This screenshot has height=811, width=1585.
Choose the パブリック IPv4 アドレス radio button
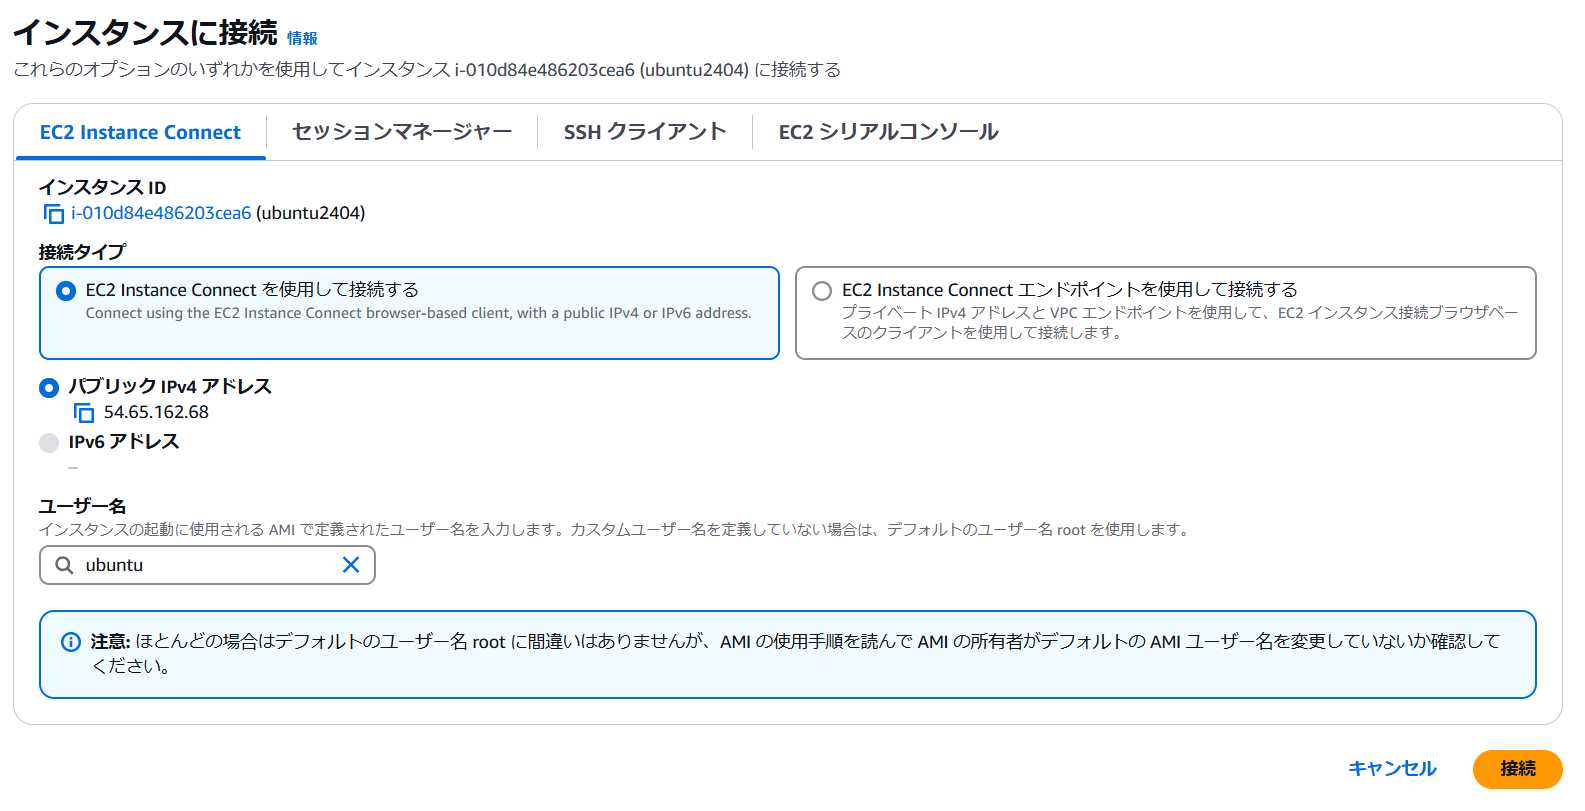click(49, 387)
